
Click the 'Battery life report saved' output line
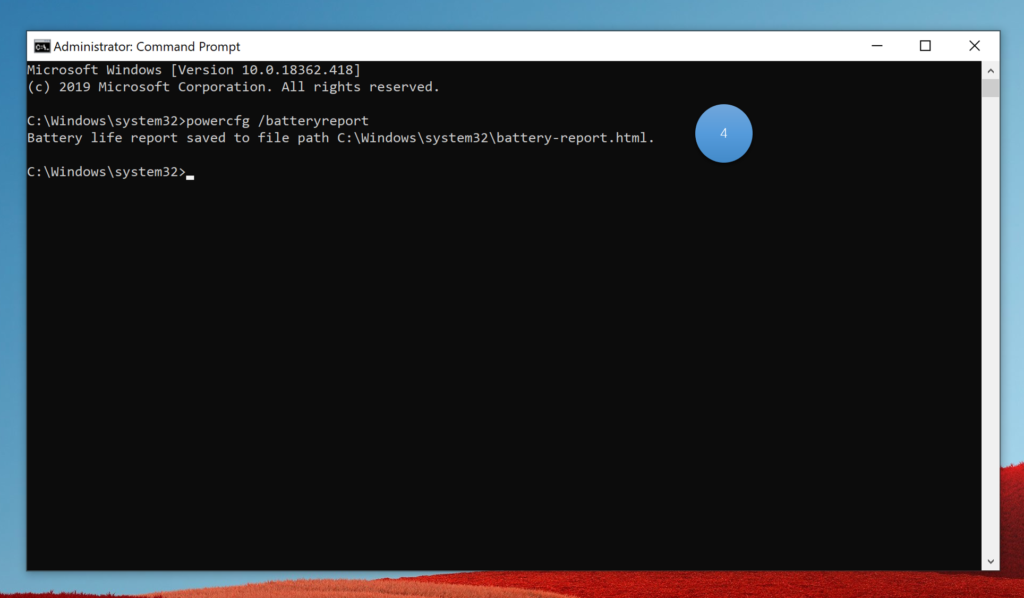[340, 138]
